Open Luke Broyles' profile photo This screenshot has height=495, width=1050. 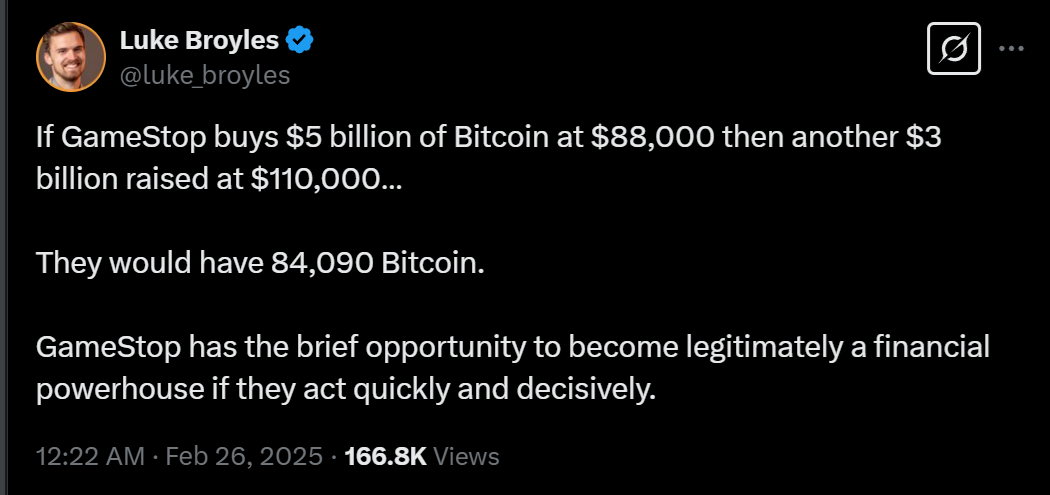tap(70, 56)
